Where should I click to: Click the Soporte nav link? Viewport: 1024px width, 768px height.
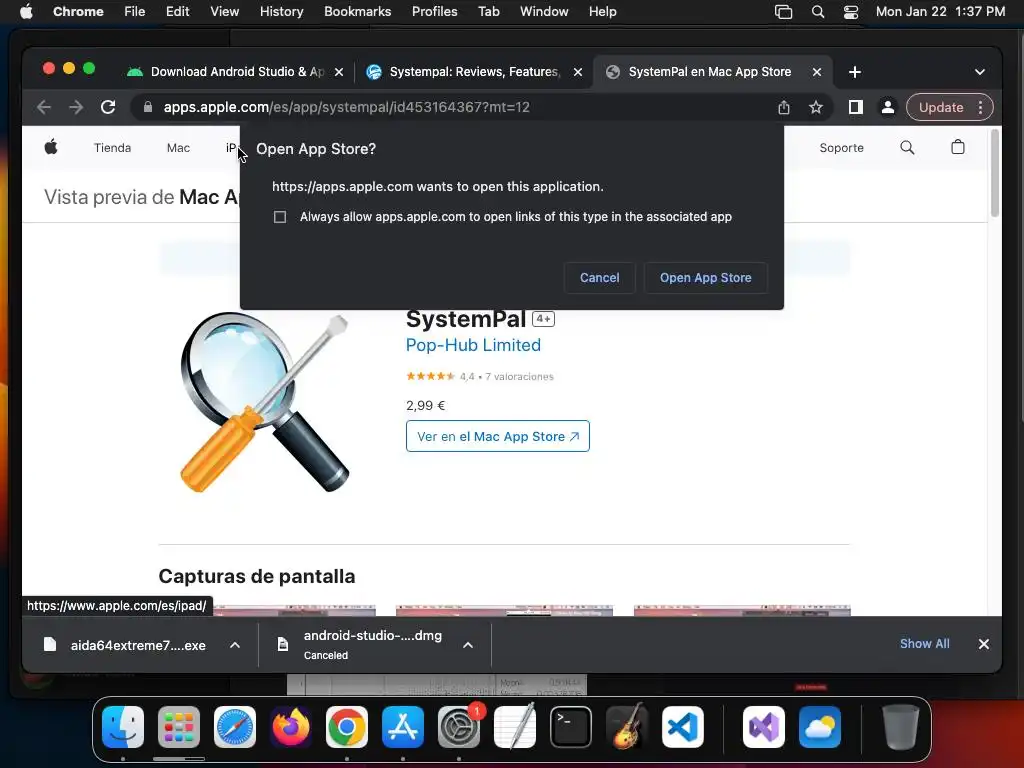click(x=841, y=148)
